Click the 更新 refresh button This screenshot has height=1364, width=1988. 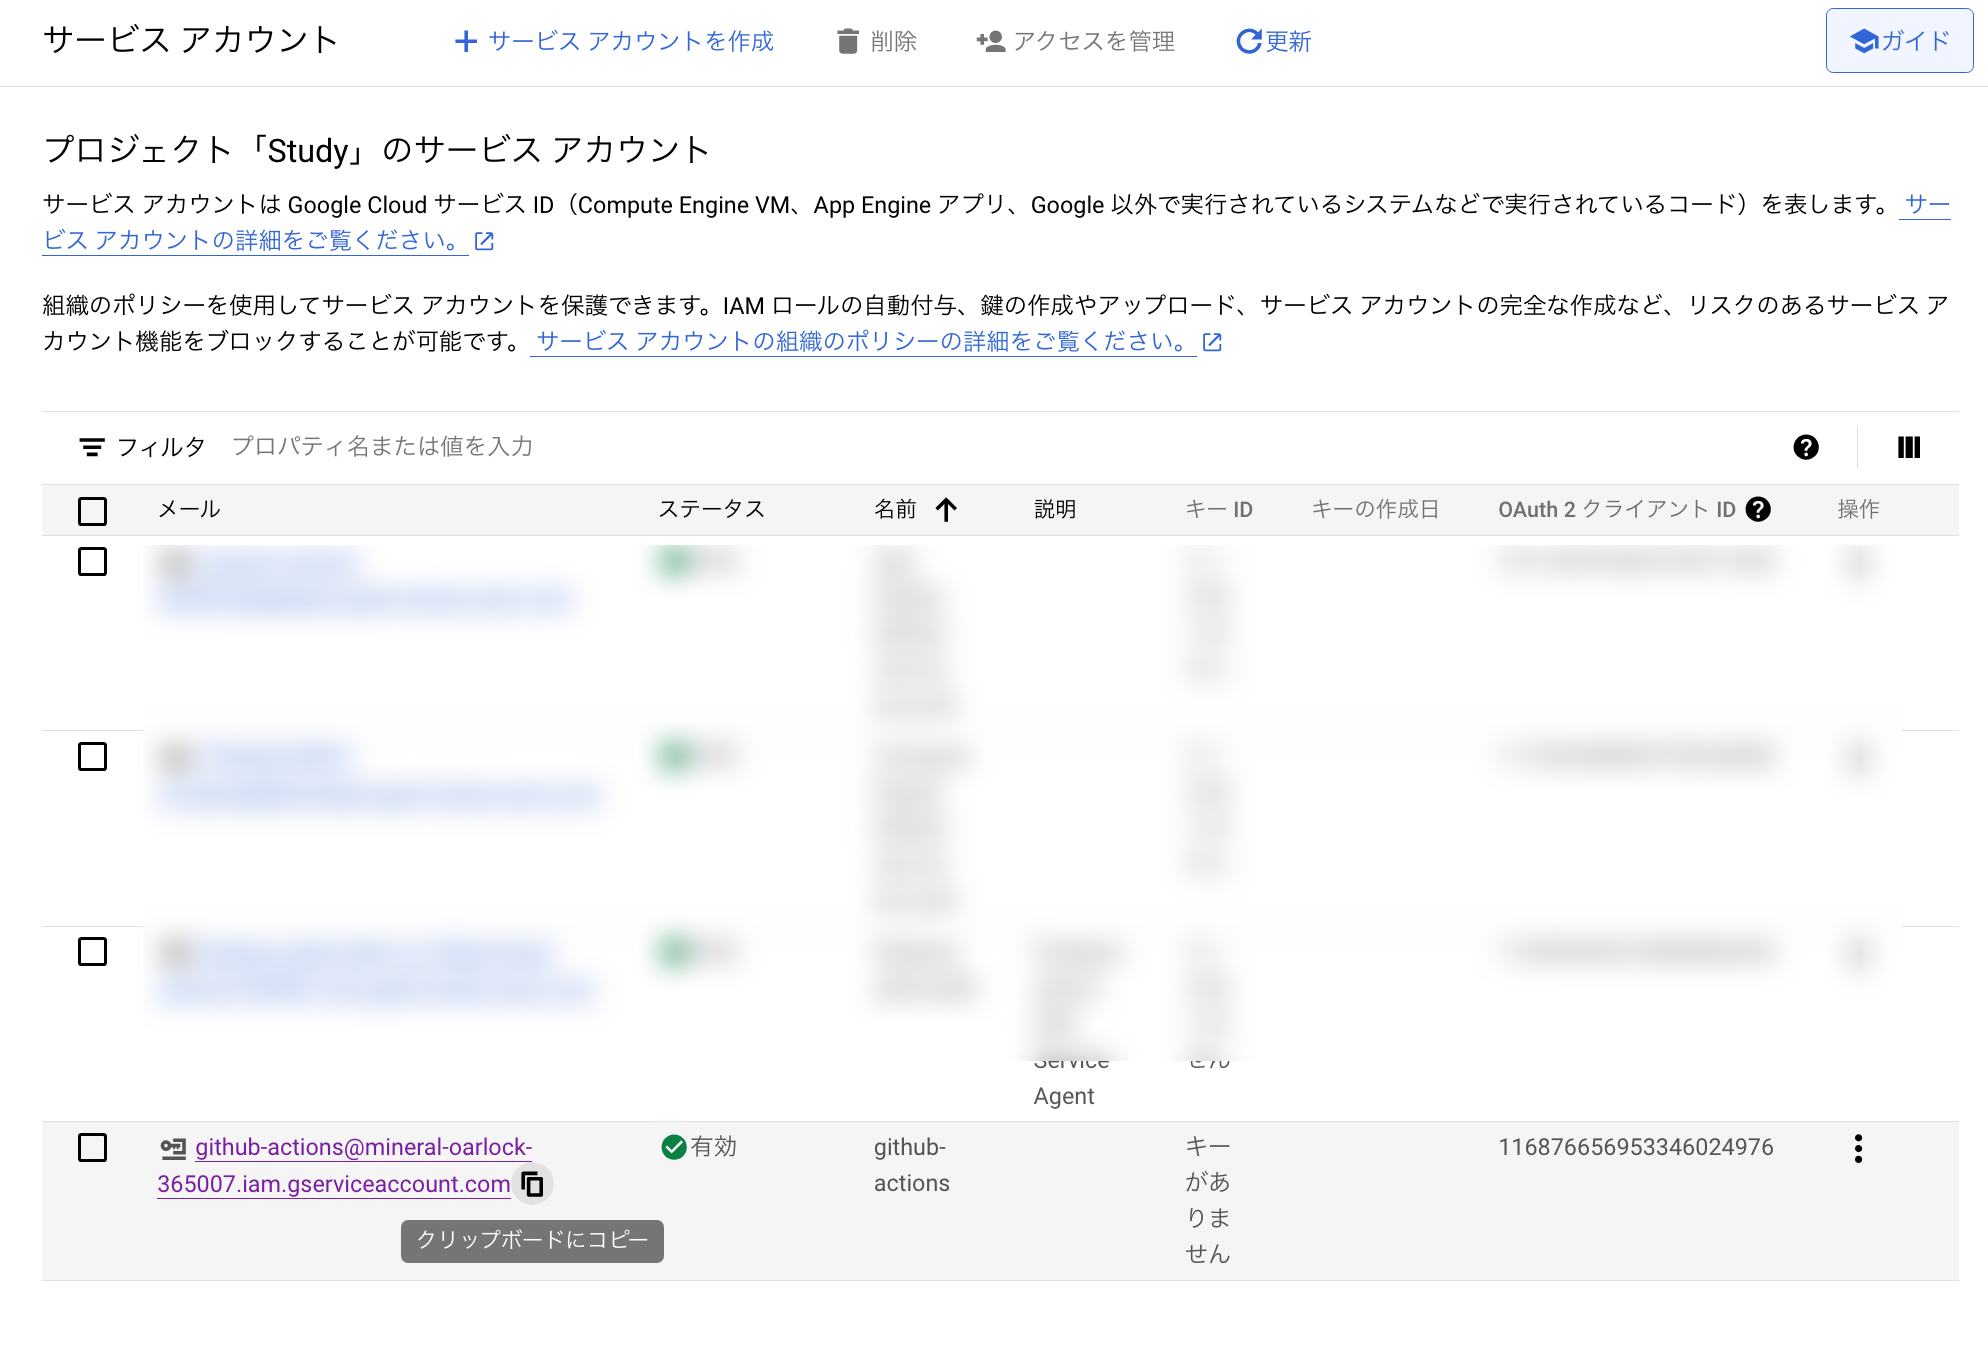click(x=1273, y=41)
